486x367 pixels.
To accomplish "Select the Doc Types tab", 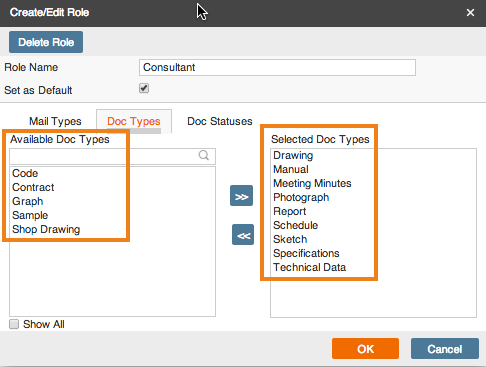I will (x=134, y=121).
